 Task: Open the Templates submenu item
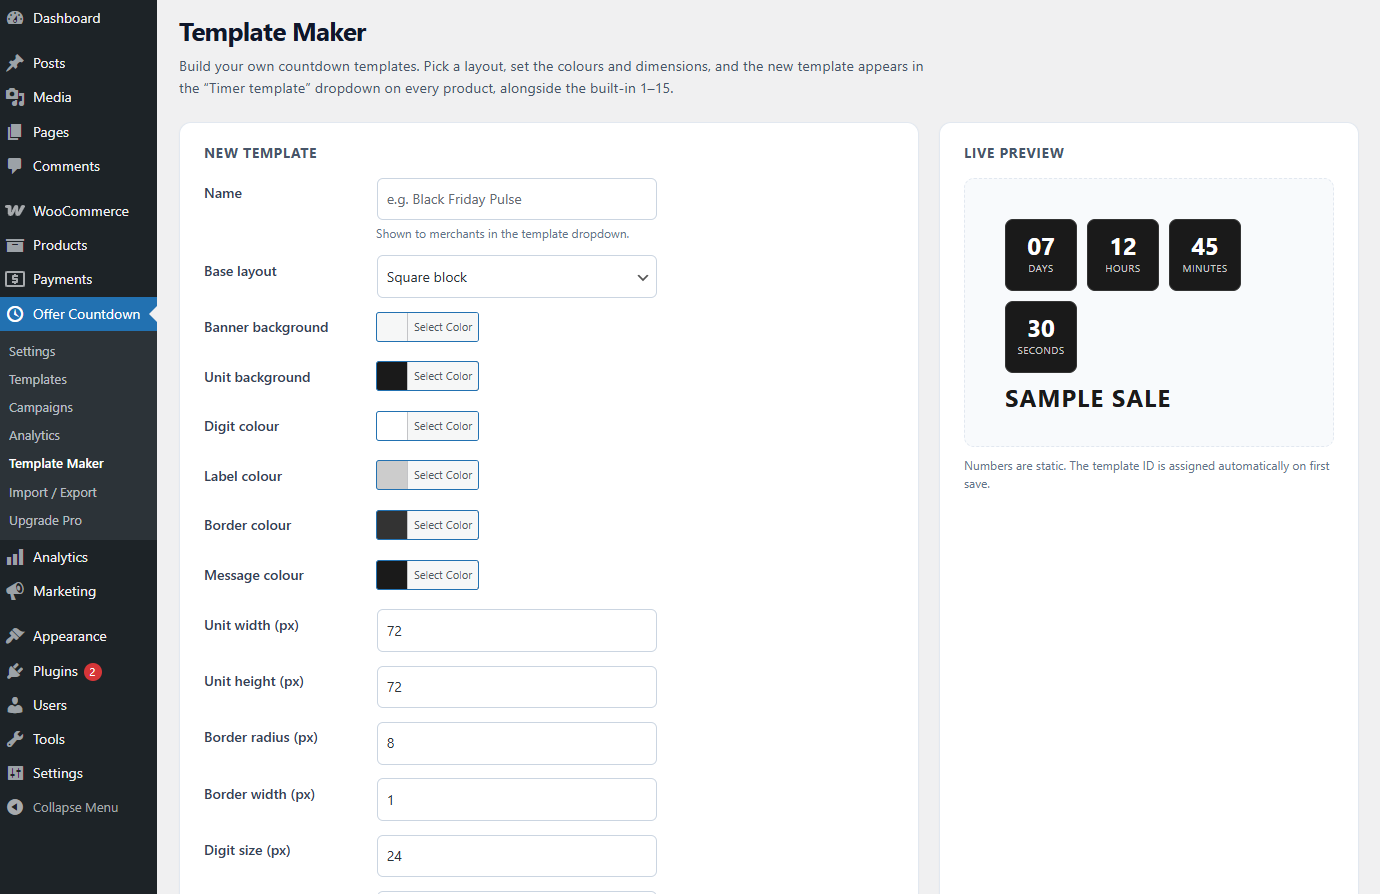point(38,379)
